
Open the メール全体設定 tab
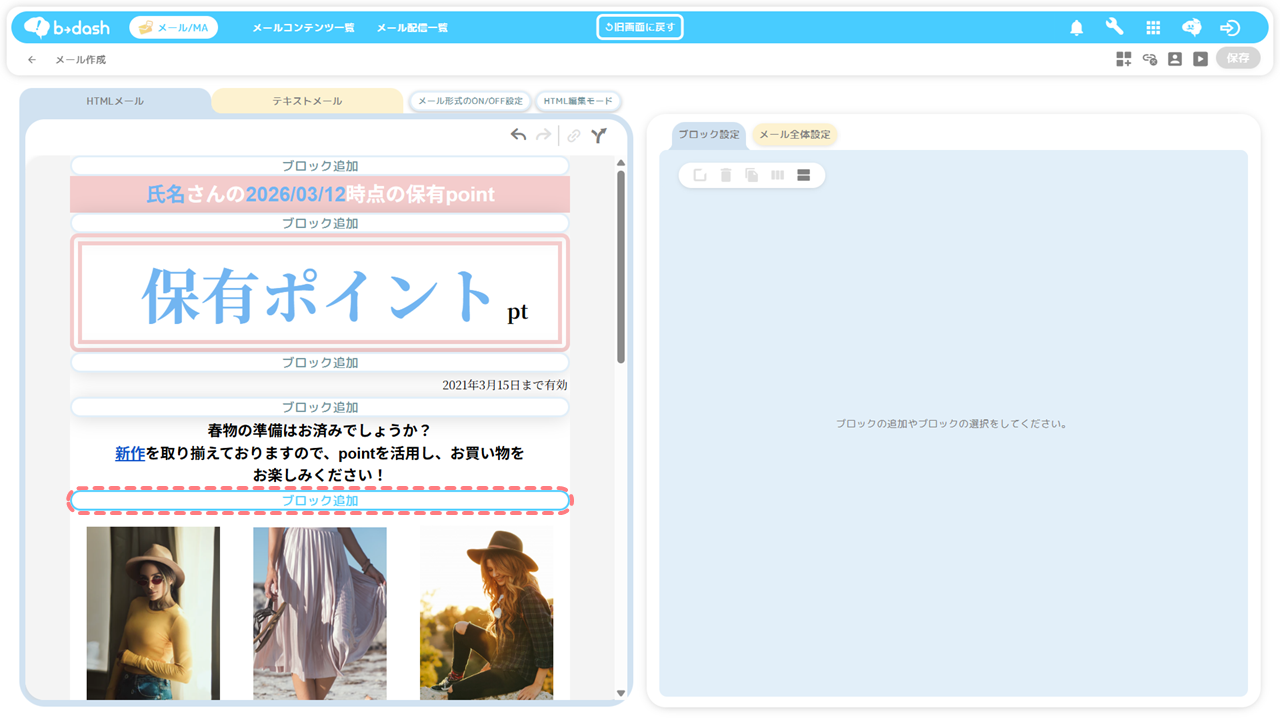794,135
